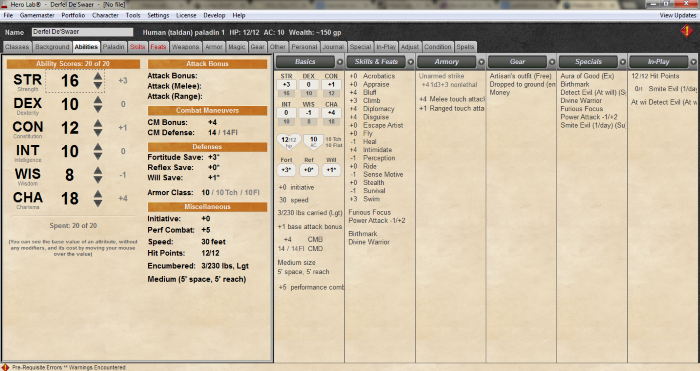Decrease INT score with down arrow

coord(98,156)
